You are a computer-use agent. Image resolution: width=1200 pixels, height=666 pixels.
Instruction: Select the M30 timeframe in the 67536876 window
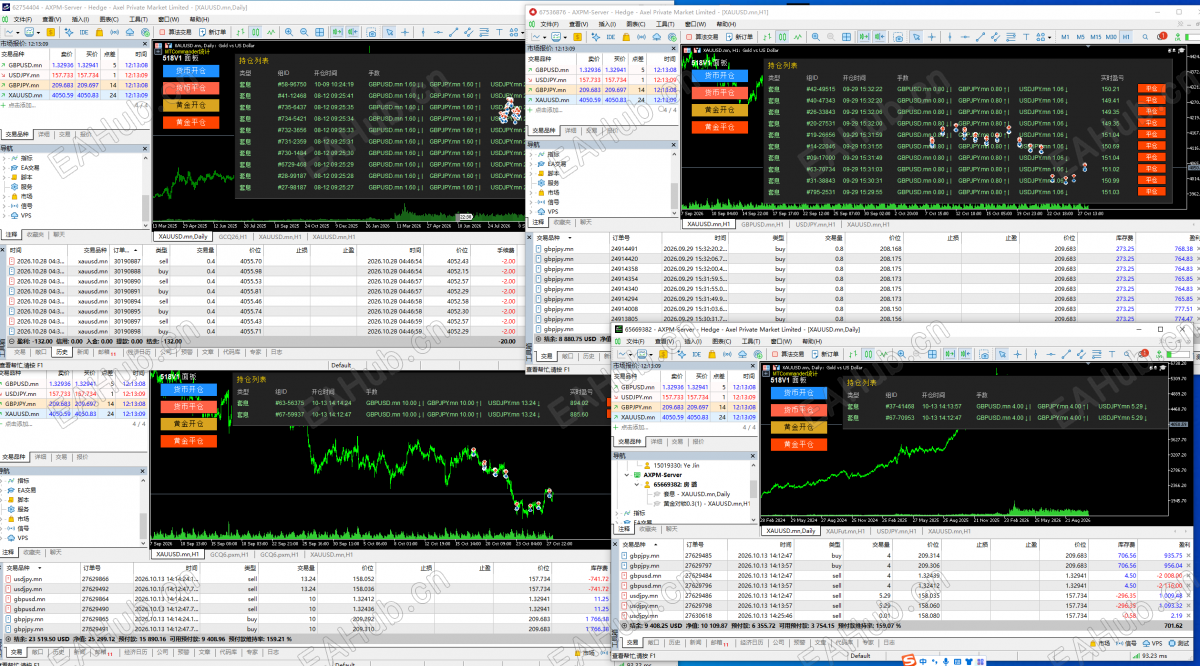click(x=1111, y=36)
